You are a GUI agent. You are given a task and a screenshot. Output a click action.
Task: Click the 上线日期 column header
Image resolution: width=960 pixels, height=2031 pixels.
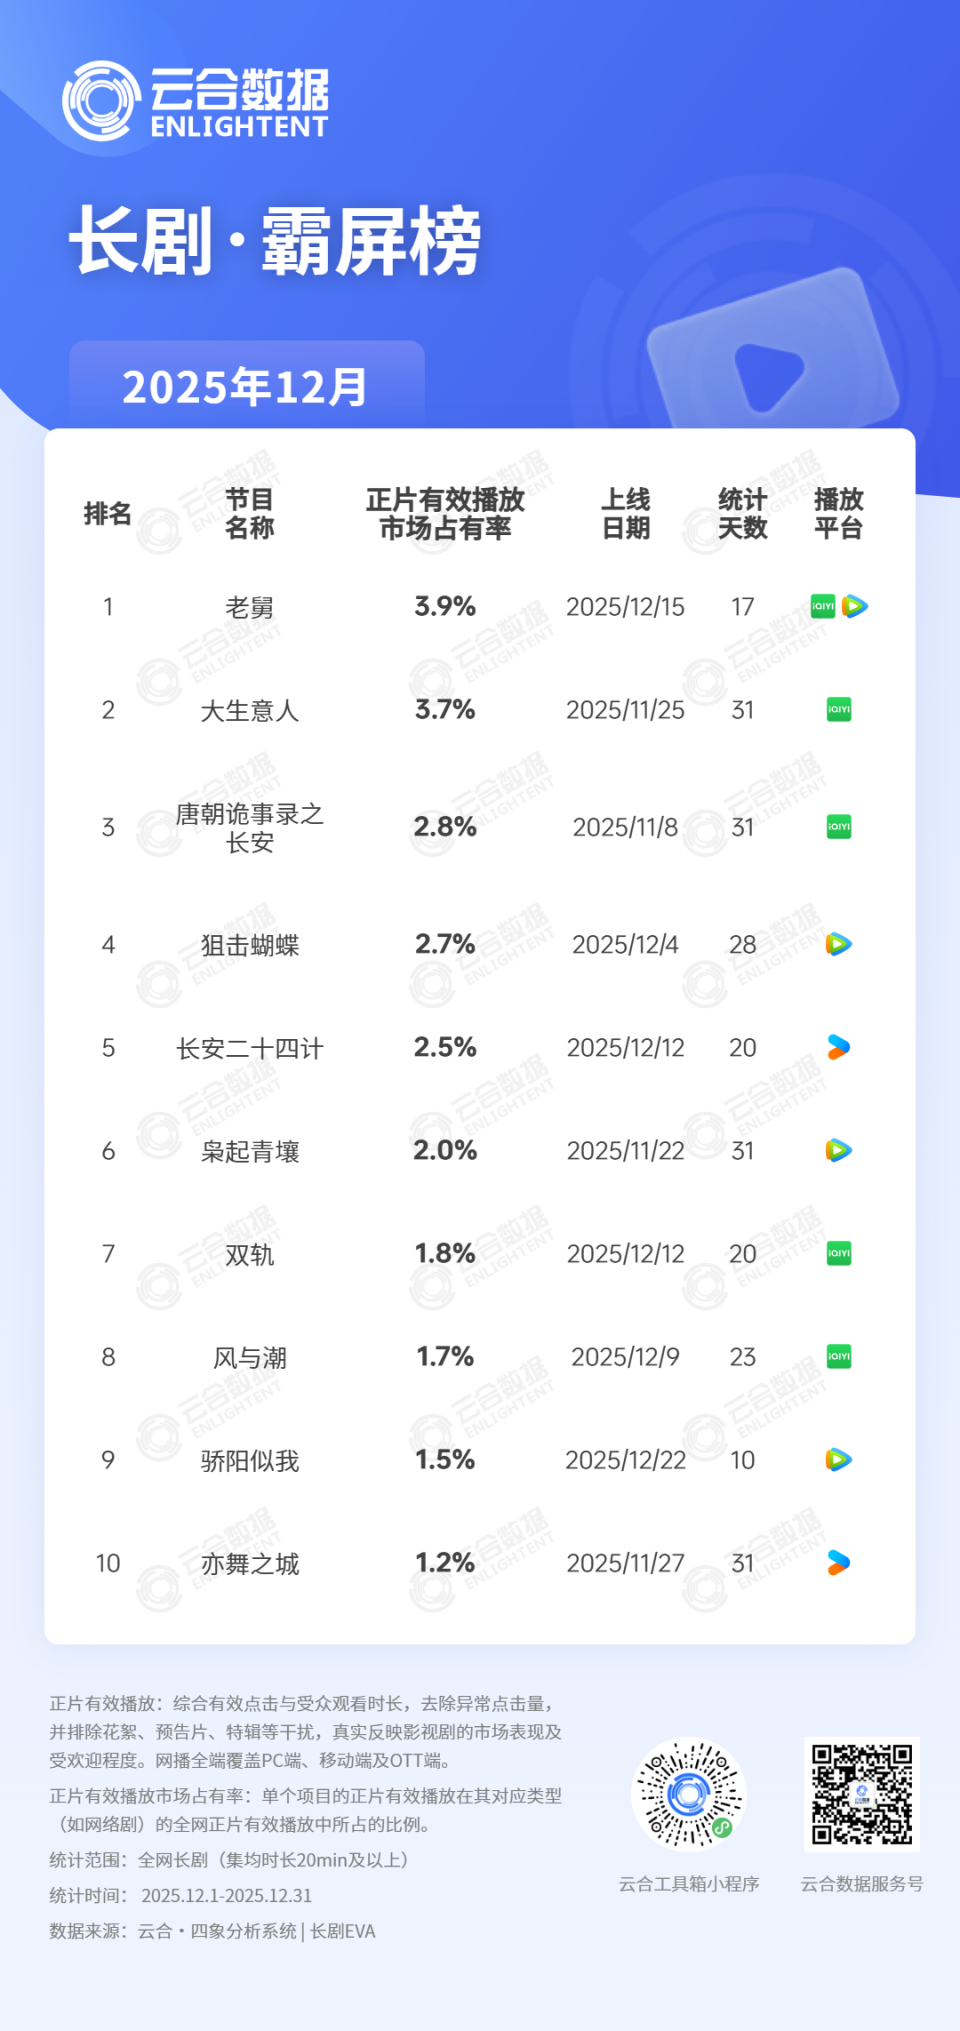coord(626,513)
